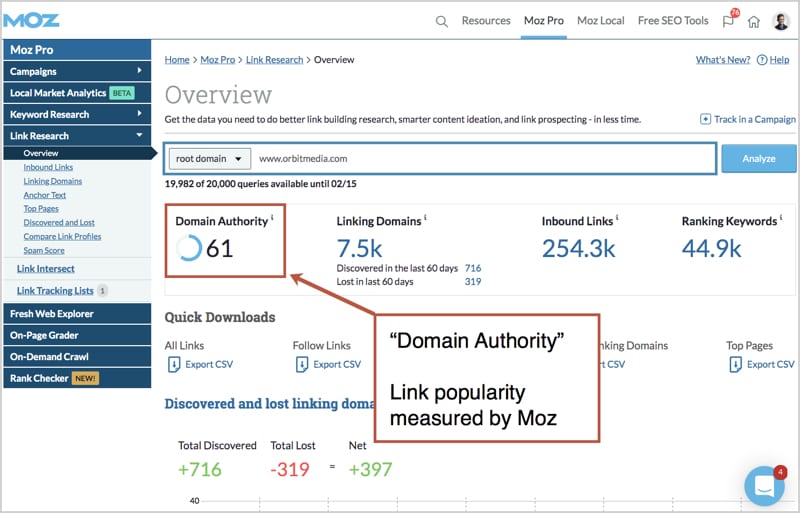This screenshot has height=513, width=800.
Task: Go to Inbound Links sidebar link
Action: pos(48,167)
